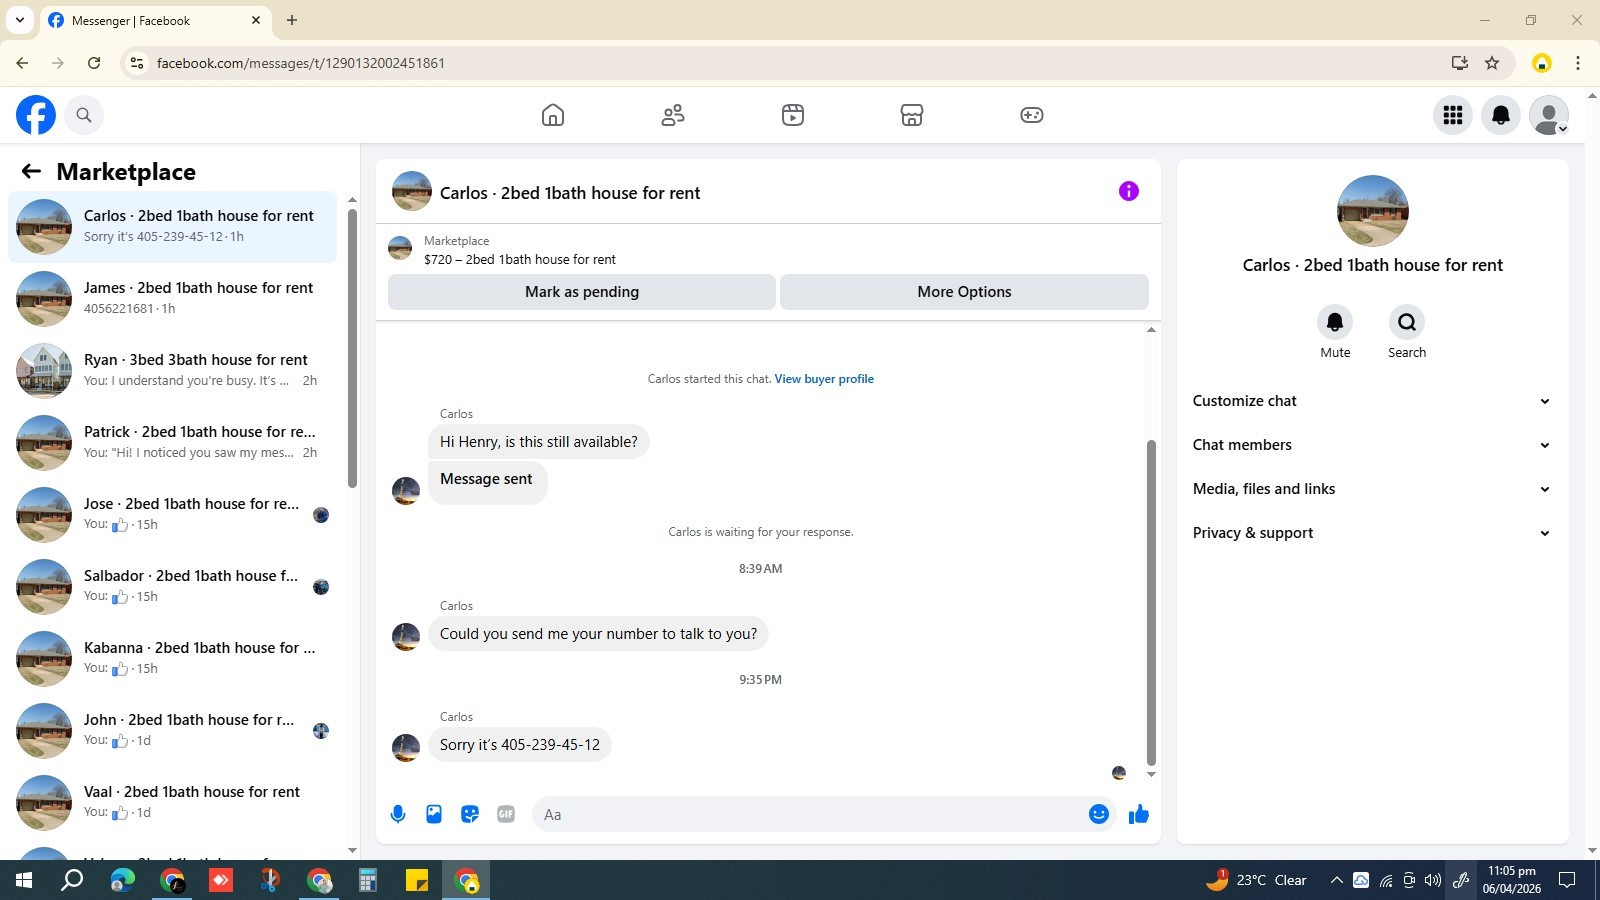Expand Media, files and links section
The height and width of the screenshot is (900, 1600).
coord(1372,489)
